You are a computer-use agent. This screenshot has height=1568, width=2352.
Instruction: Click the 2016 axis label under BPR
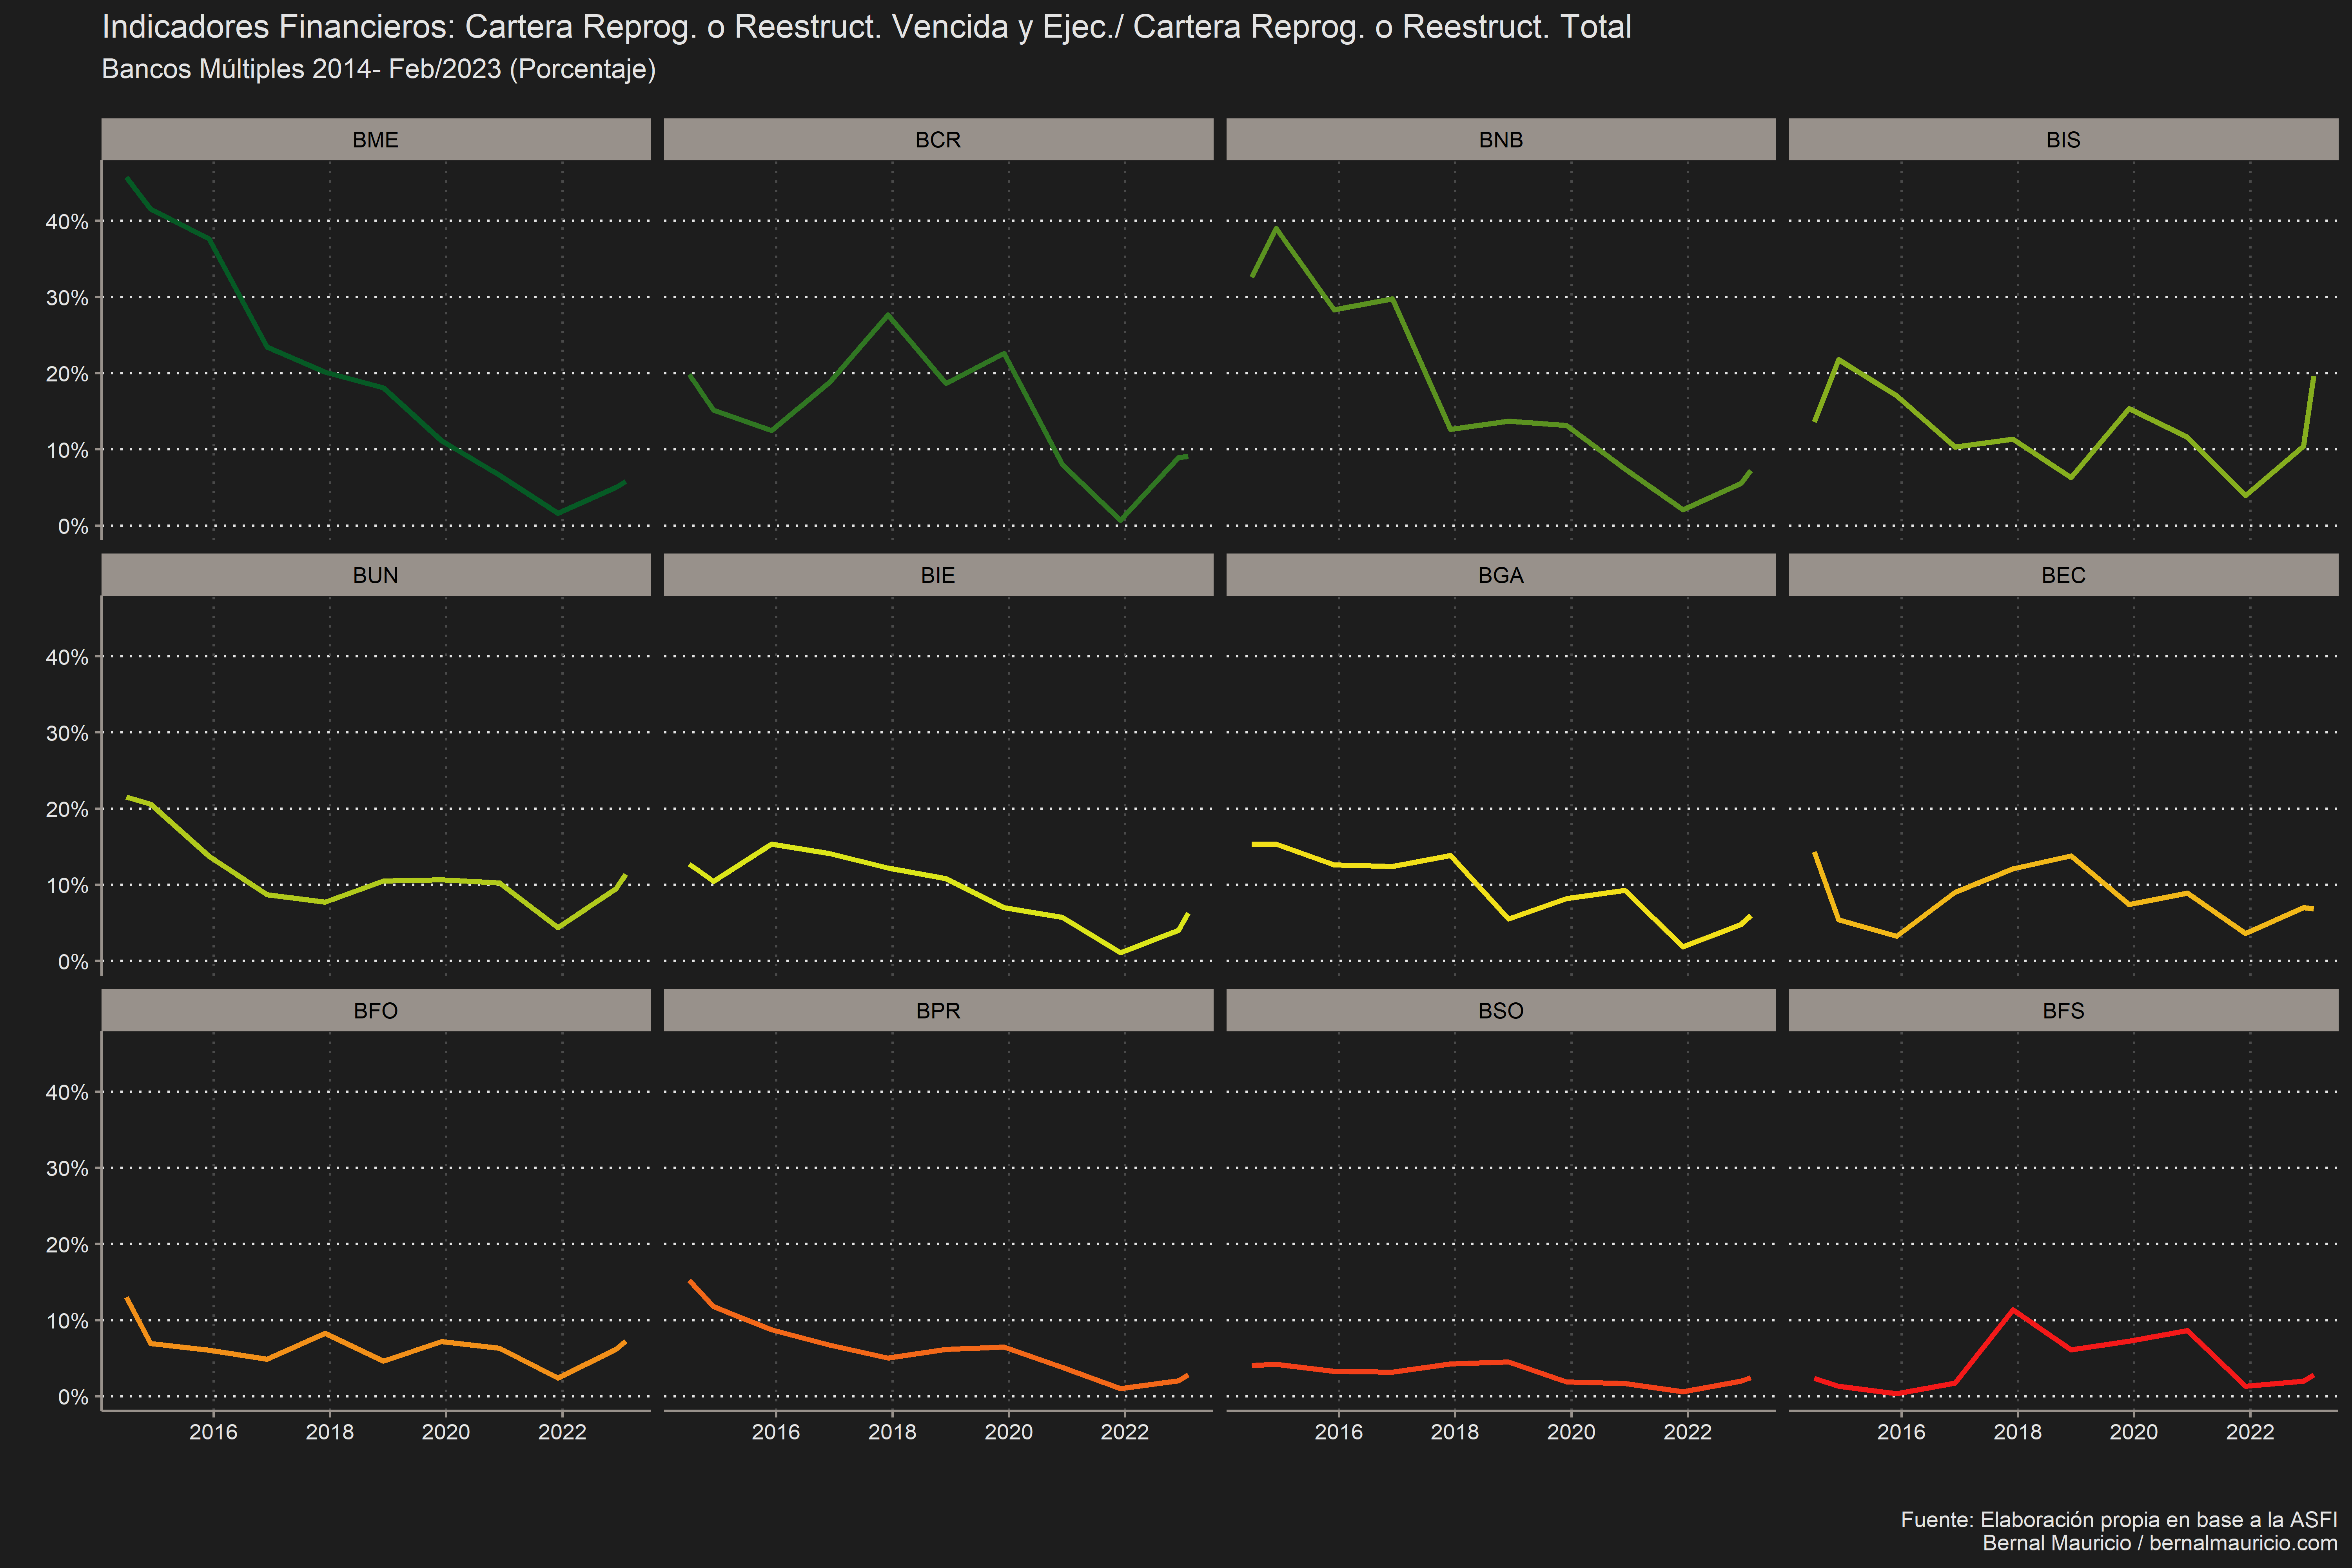(776, 1432)
